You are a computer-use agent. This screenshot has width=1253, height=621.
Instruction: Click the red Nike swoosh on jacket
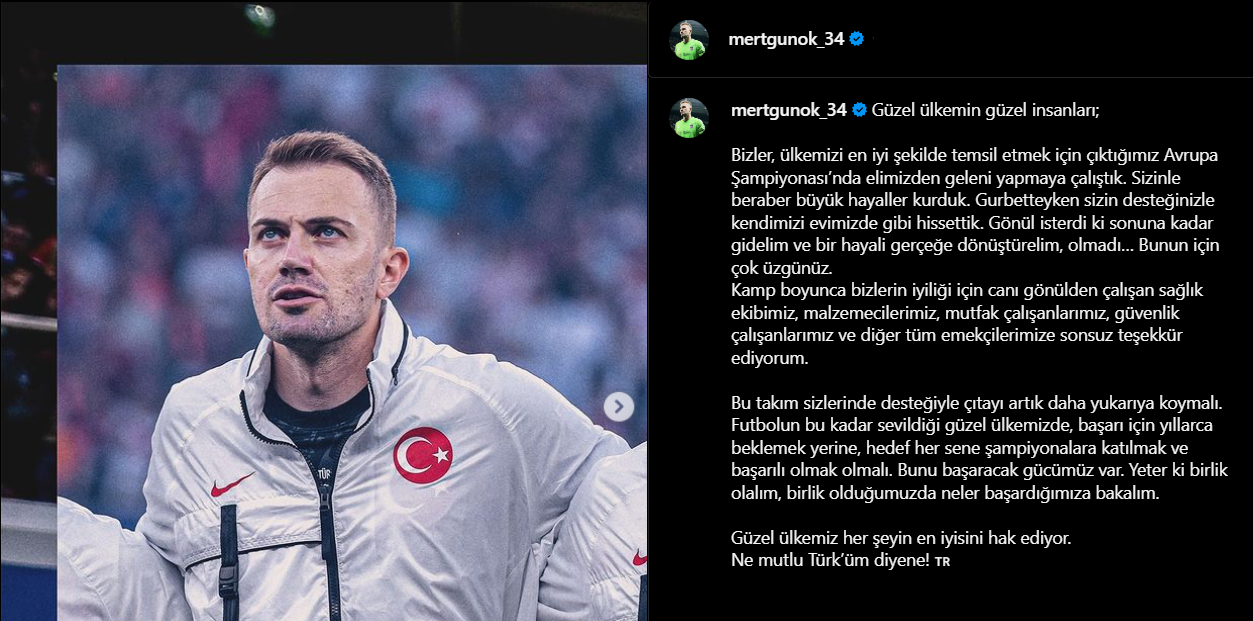pyautogui.click(x=233, y=485)
